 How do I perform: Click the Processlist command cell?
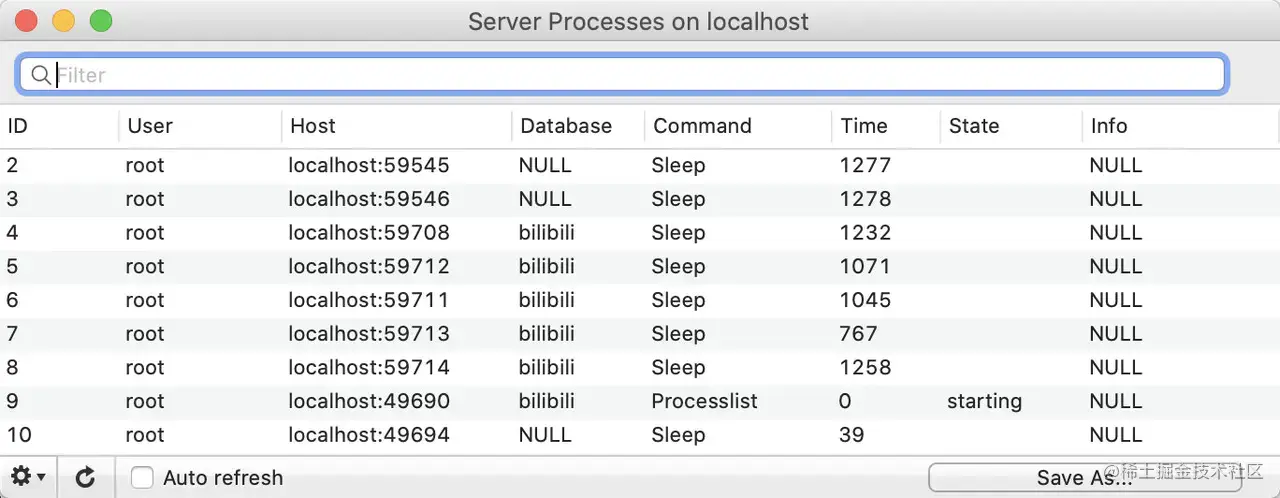click(705, 402)
